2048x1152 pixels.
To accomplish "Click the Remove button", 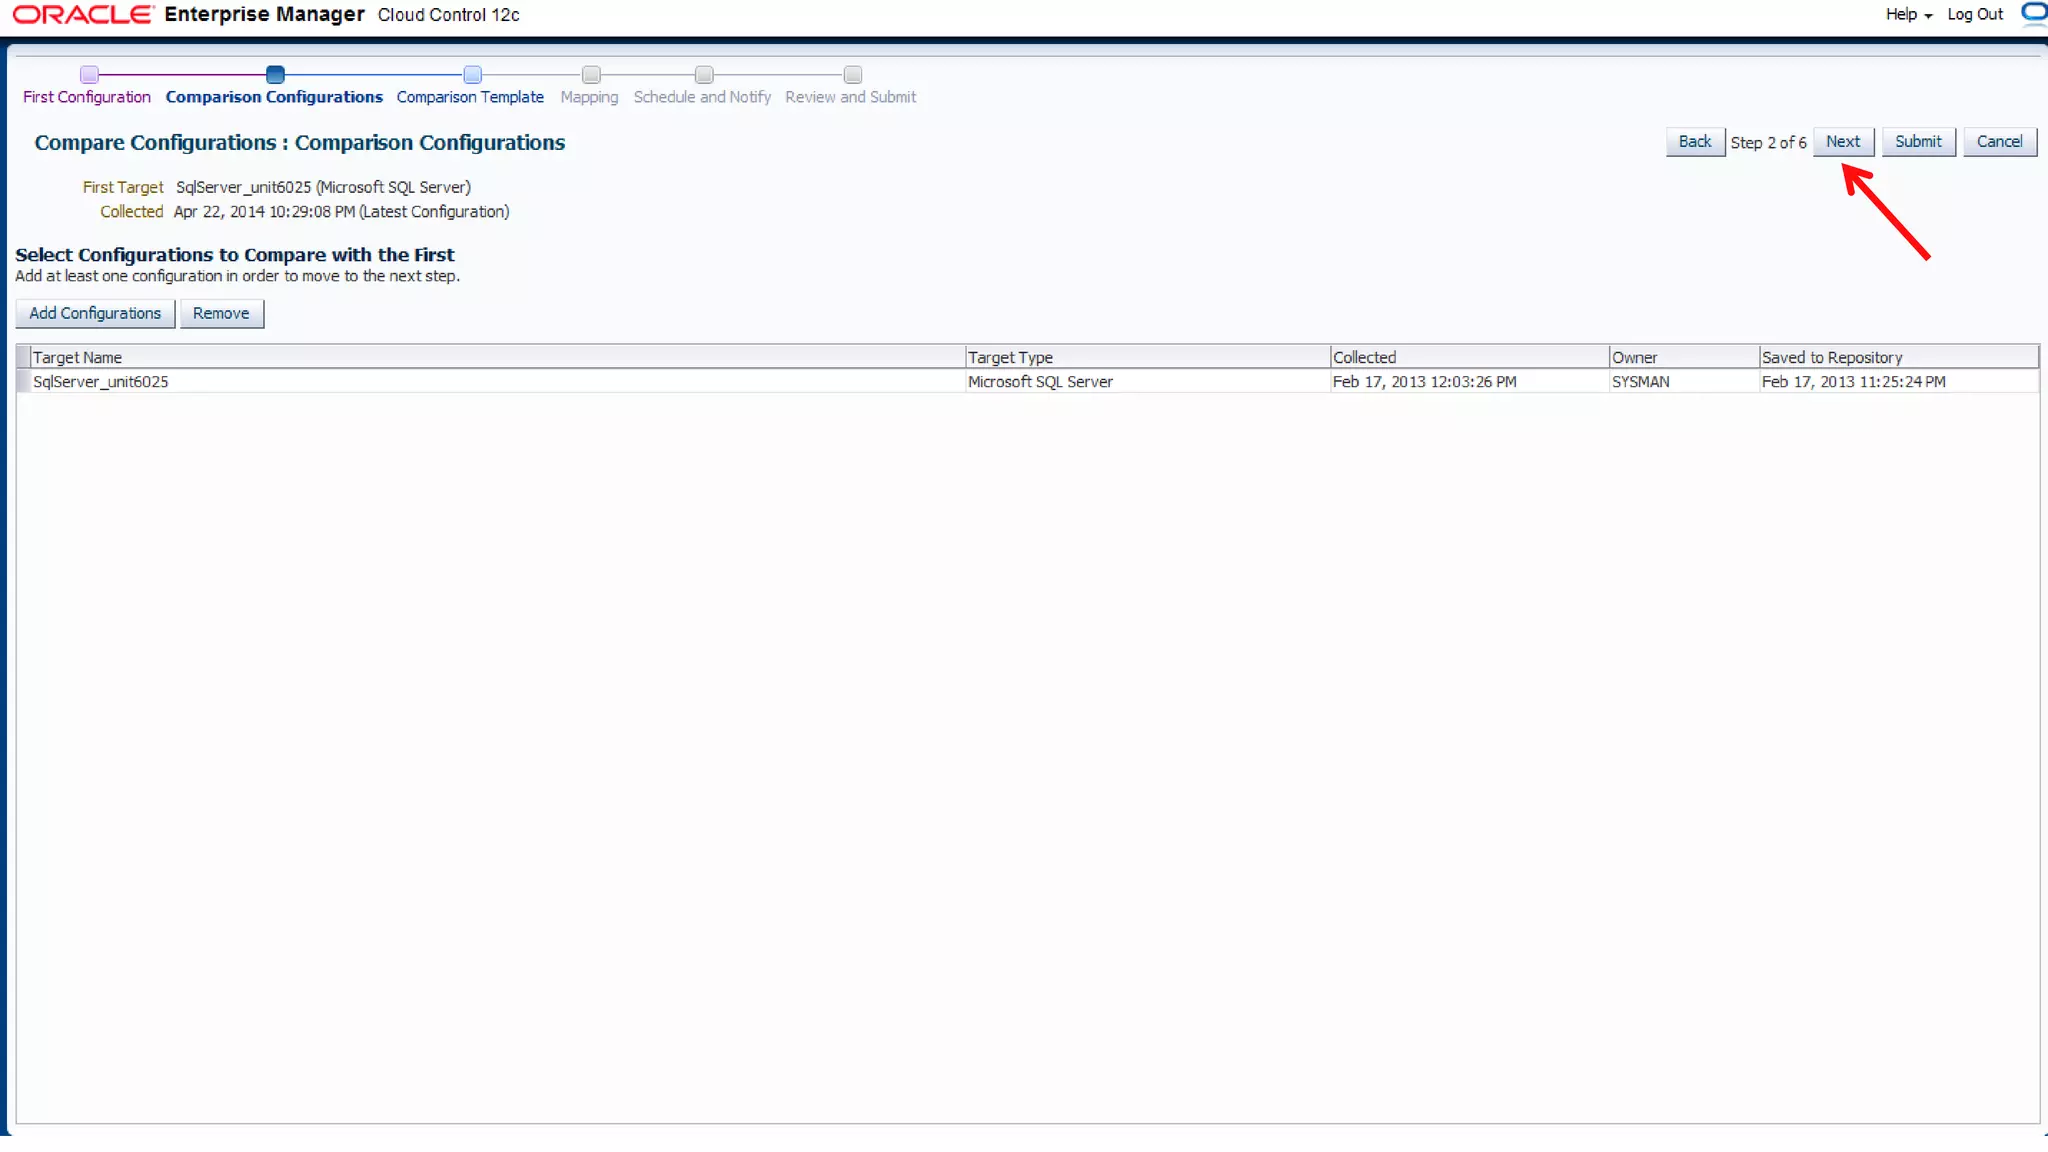I will coord(221,314).
